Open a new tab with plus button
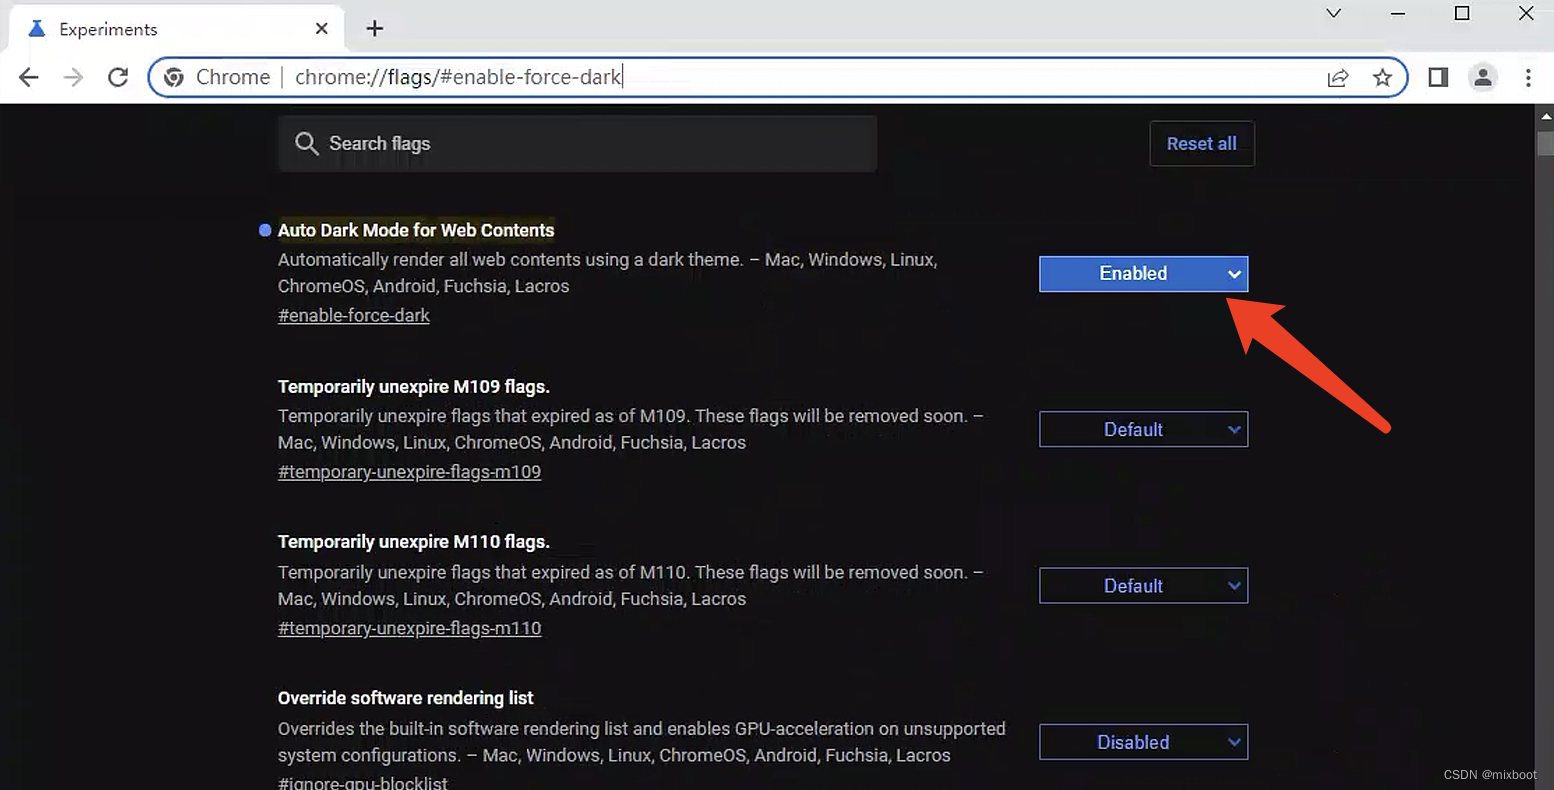 pyautogui.click(x=375, y=28)
